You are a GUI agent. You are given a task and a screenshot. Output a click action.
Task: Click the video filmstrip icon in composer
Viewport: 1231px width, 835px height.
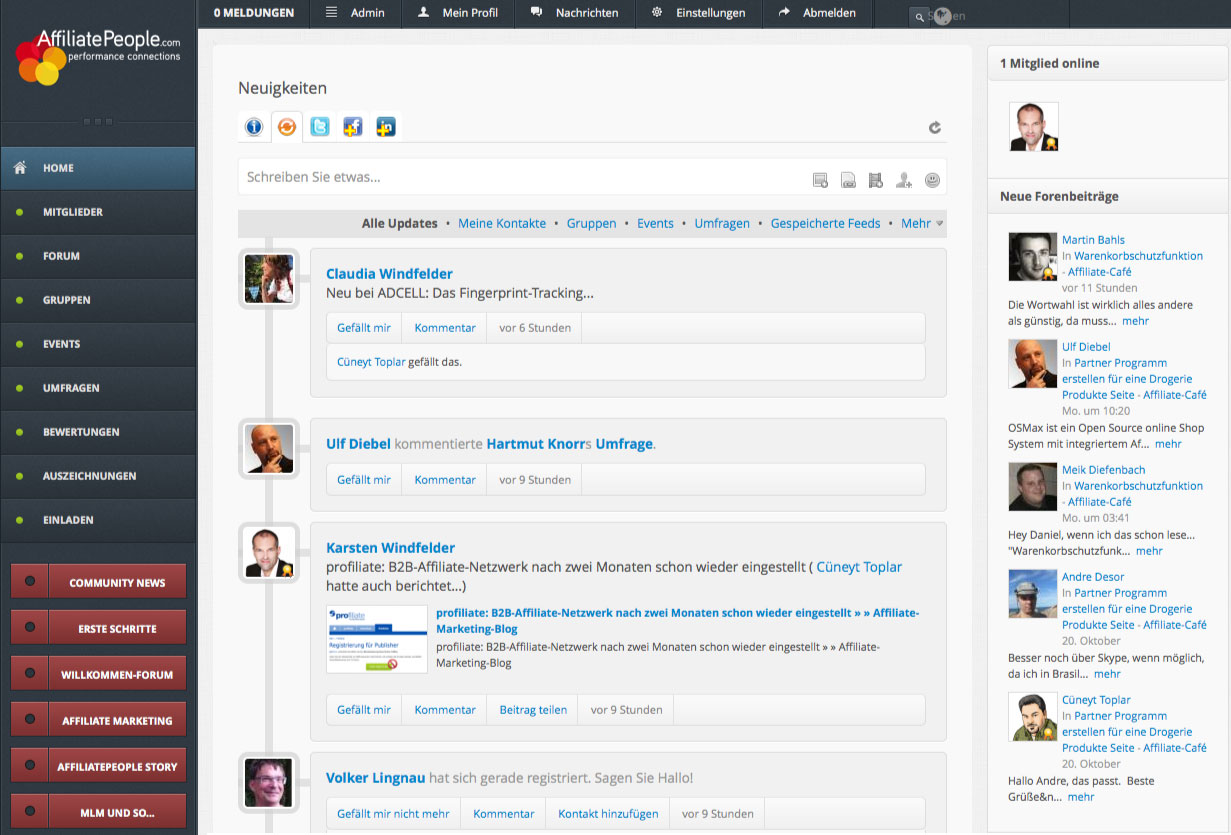tap(876, 180)
